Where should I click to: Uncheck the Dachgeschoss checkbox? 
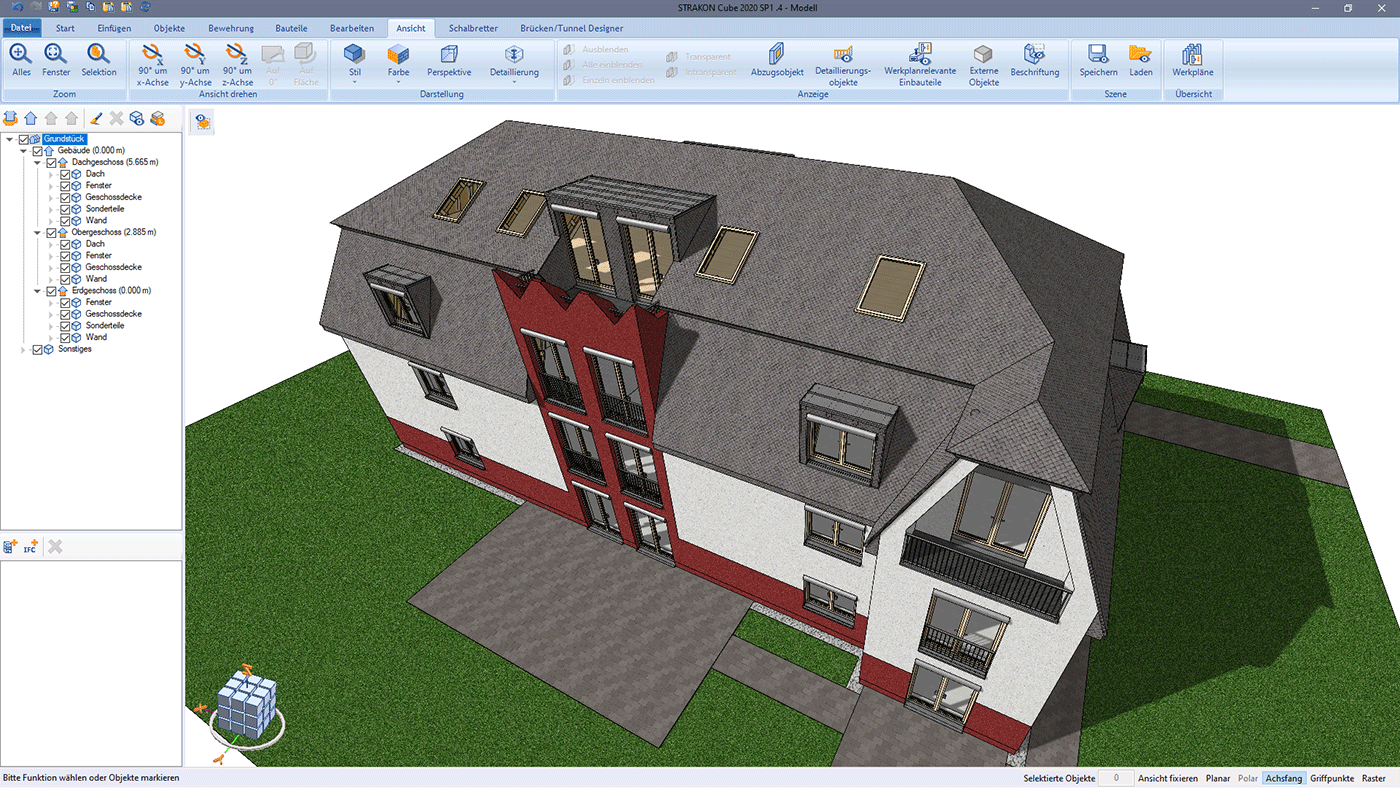52,162
